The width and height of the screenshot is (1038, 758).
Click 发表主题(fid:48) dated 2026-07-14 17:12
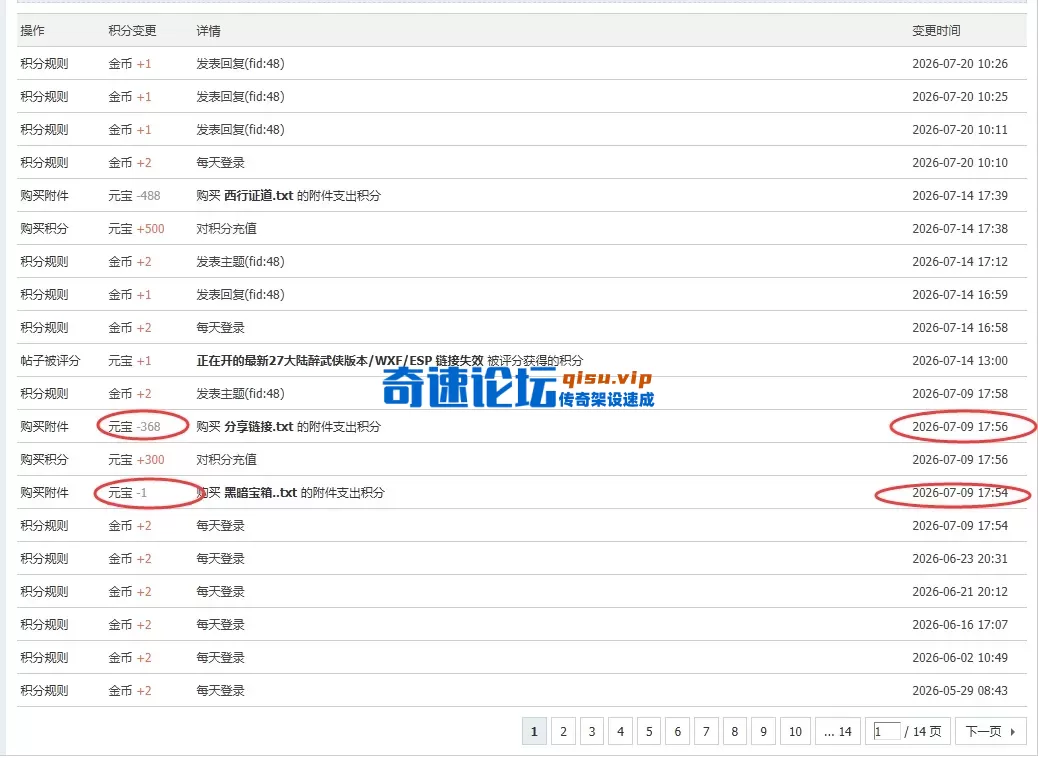240,262
